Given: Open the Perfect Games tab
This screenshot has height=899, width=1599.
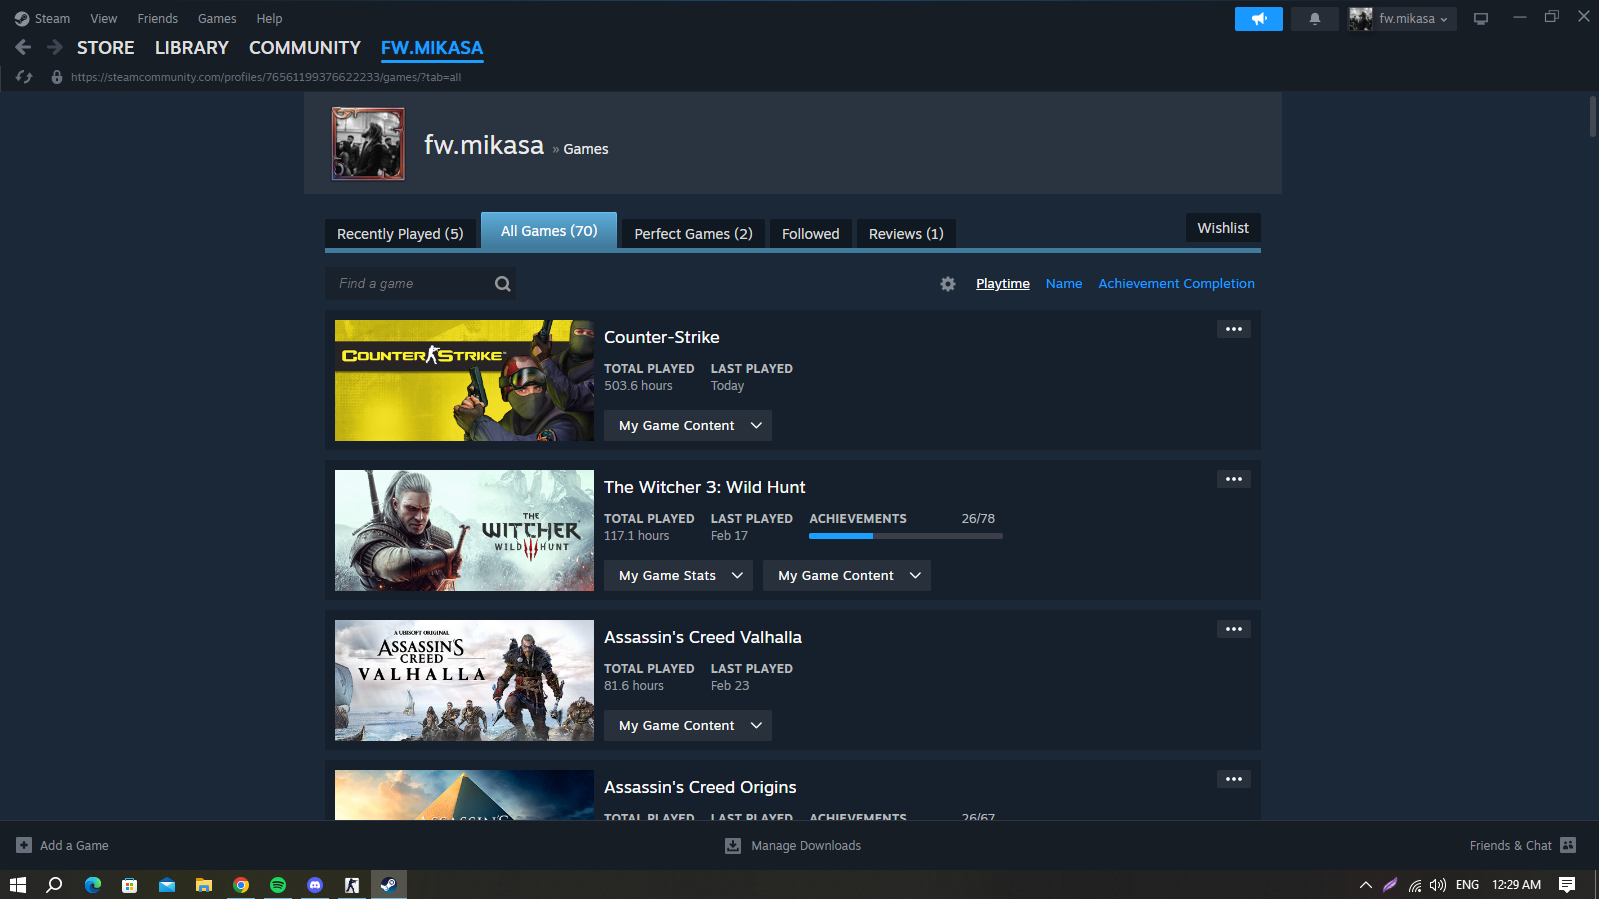Looking at the screenshot, I should tap(693, 234).
